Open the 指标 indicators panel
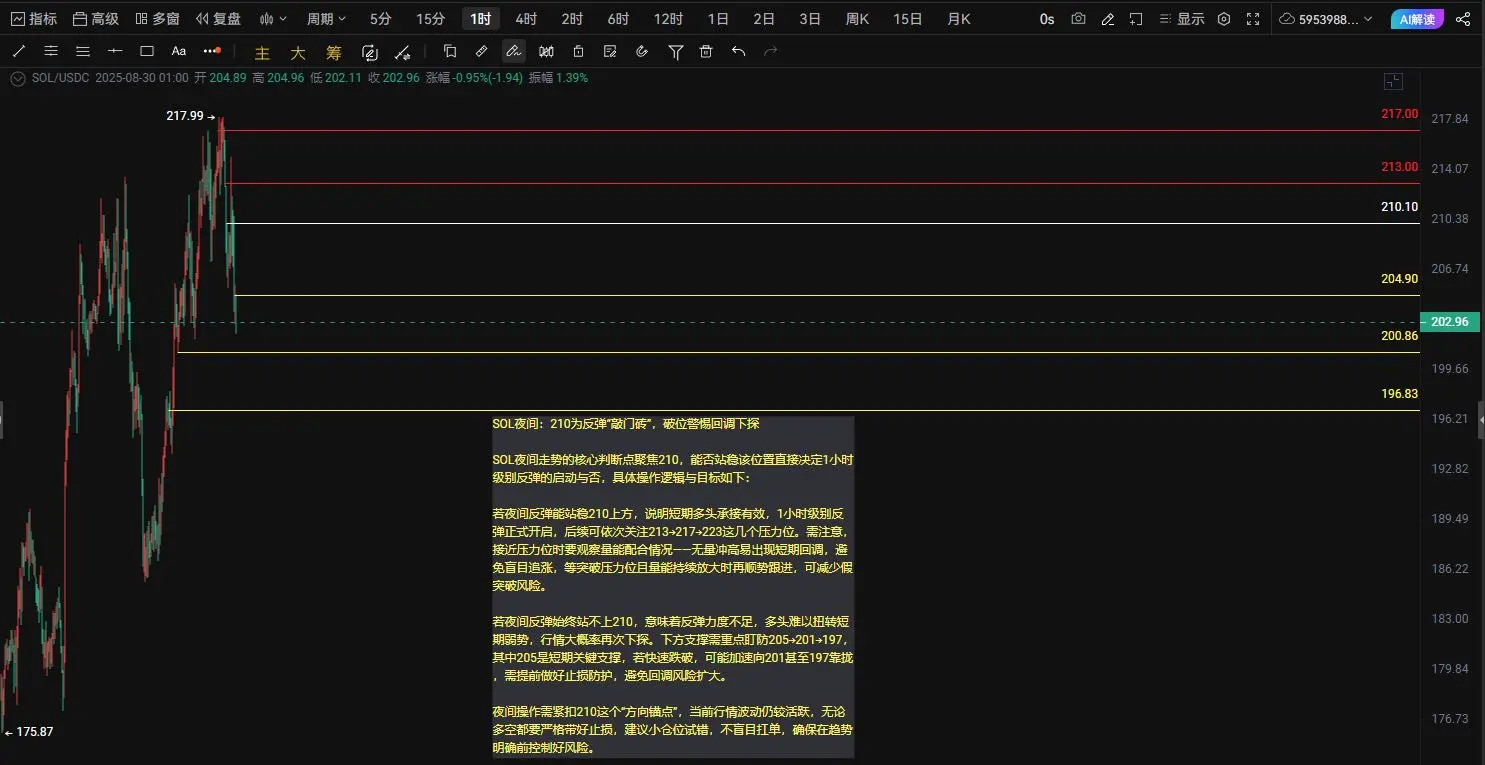This screenshot has width=1485, height=765. 33,19
